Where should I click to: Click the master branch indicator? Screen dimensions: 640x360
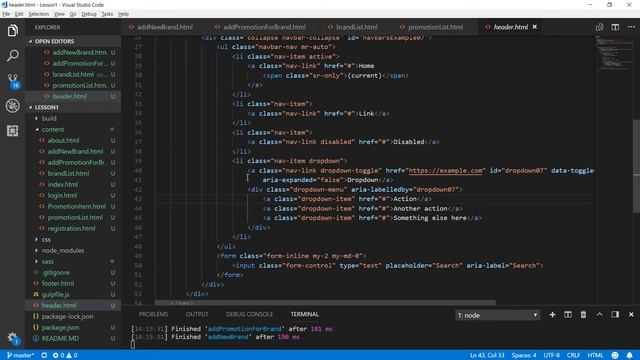(x=20, y=355)
